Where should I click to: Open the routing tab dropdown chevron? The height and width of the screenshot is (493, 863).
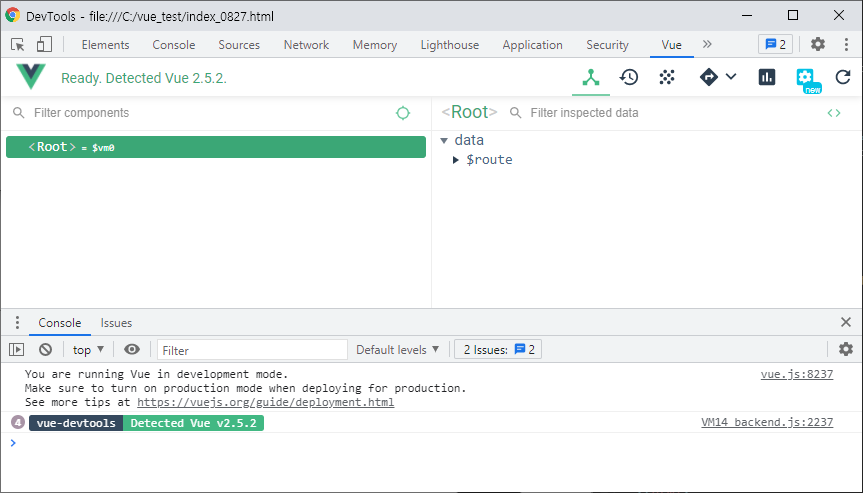731,77
